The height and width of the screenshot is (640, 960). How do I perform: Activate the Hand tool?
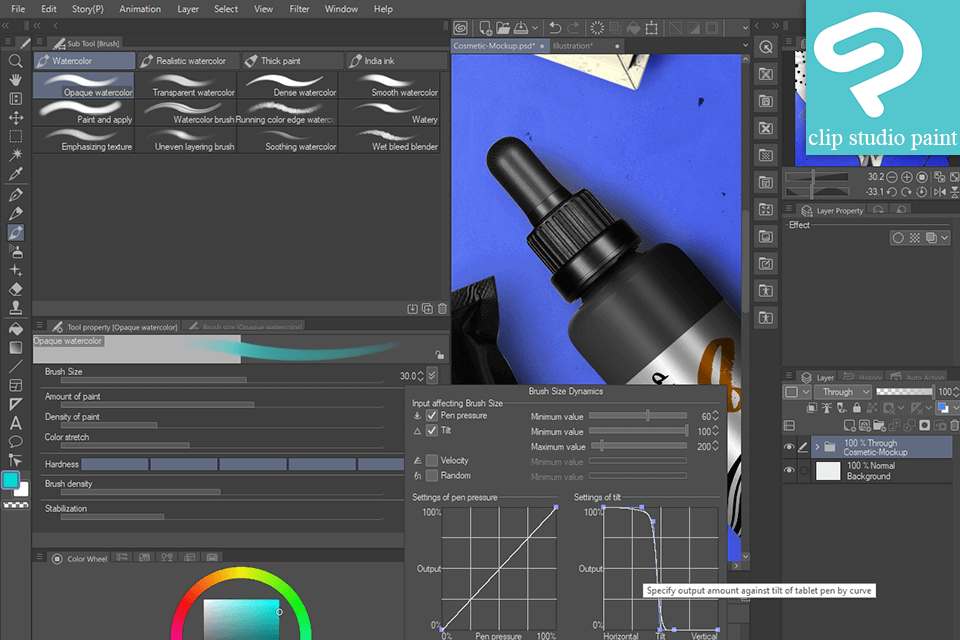(x=14, y=80)
